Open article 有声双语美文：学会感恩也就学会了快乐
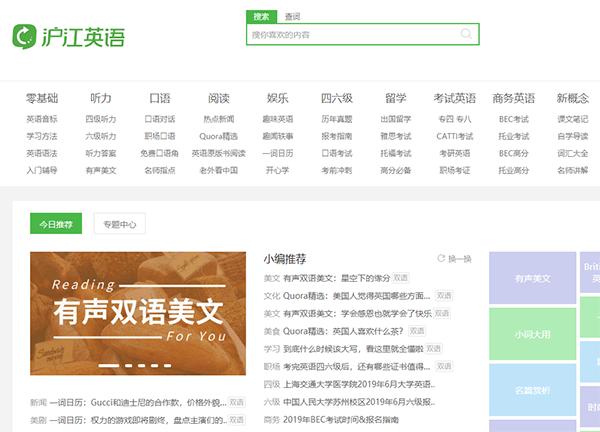The image size is (600, 432). pos(357,313)
